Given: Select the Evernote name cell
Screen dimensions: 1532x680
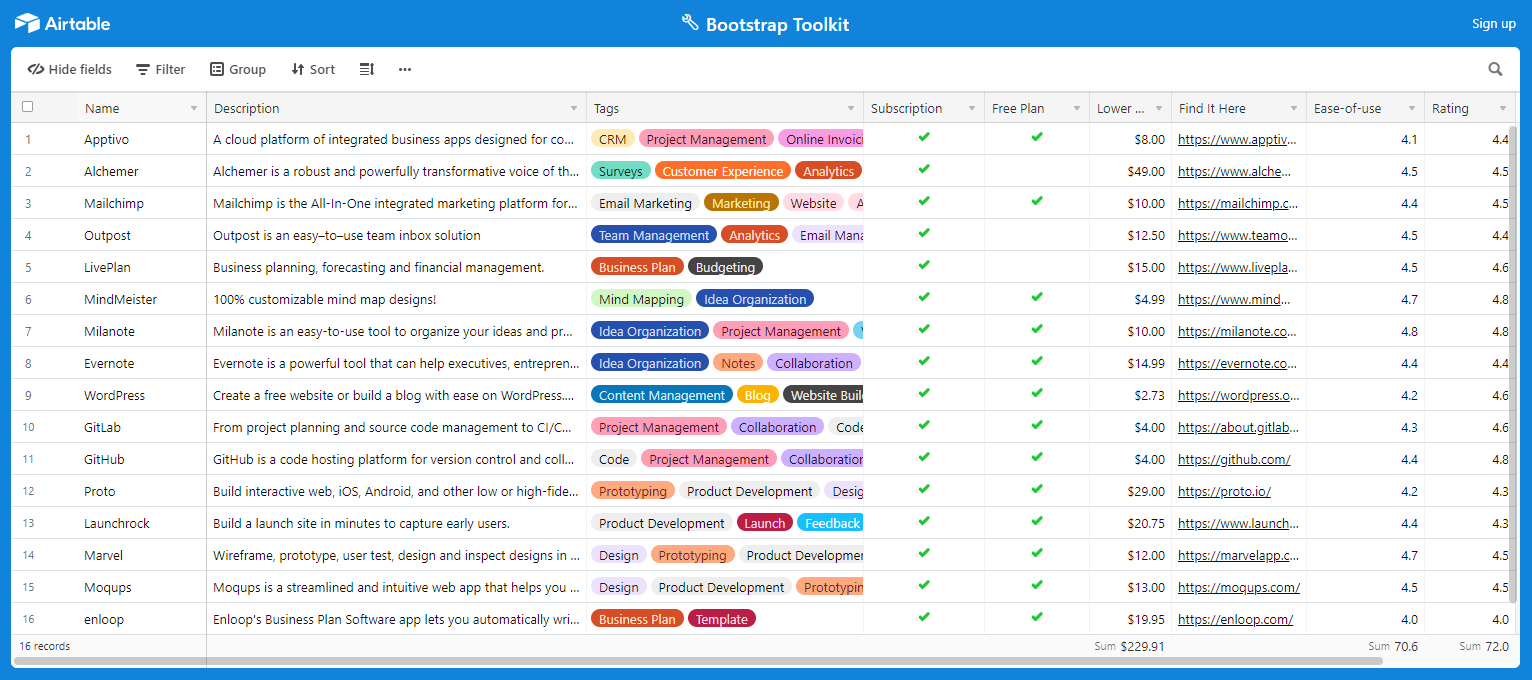Looking at the screenshot, I should [141, 363].
